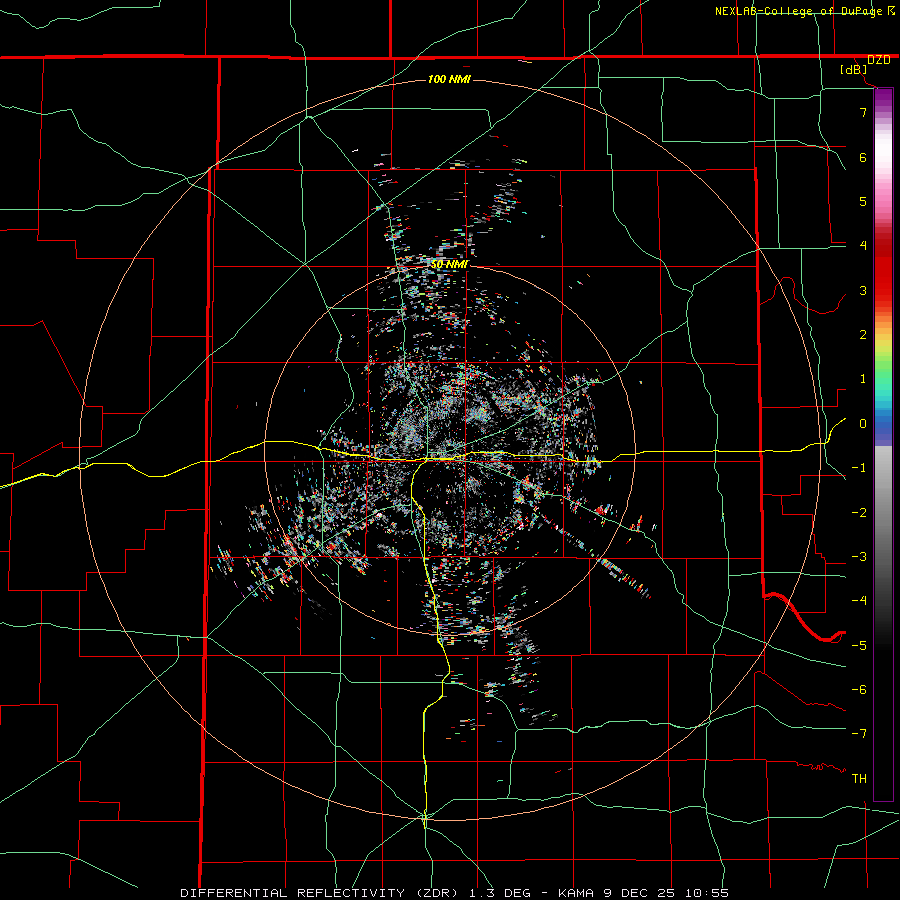The height and width of the screenshot is (900, 900).
Task: Click the 3 dB value on color scale
Action: (x=863, y=290)
